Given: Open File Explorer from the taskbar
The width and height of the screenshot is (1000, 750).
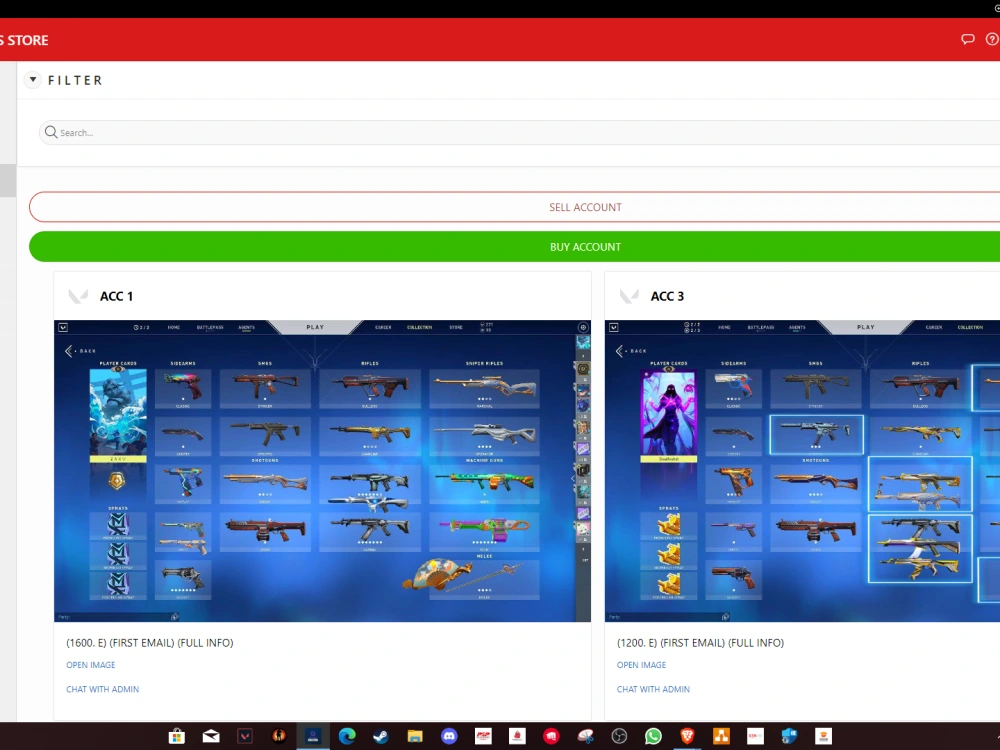Looking at the screenshot, I should point(415,736).
